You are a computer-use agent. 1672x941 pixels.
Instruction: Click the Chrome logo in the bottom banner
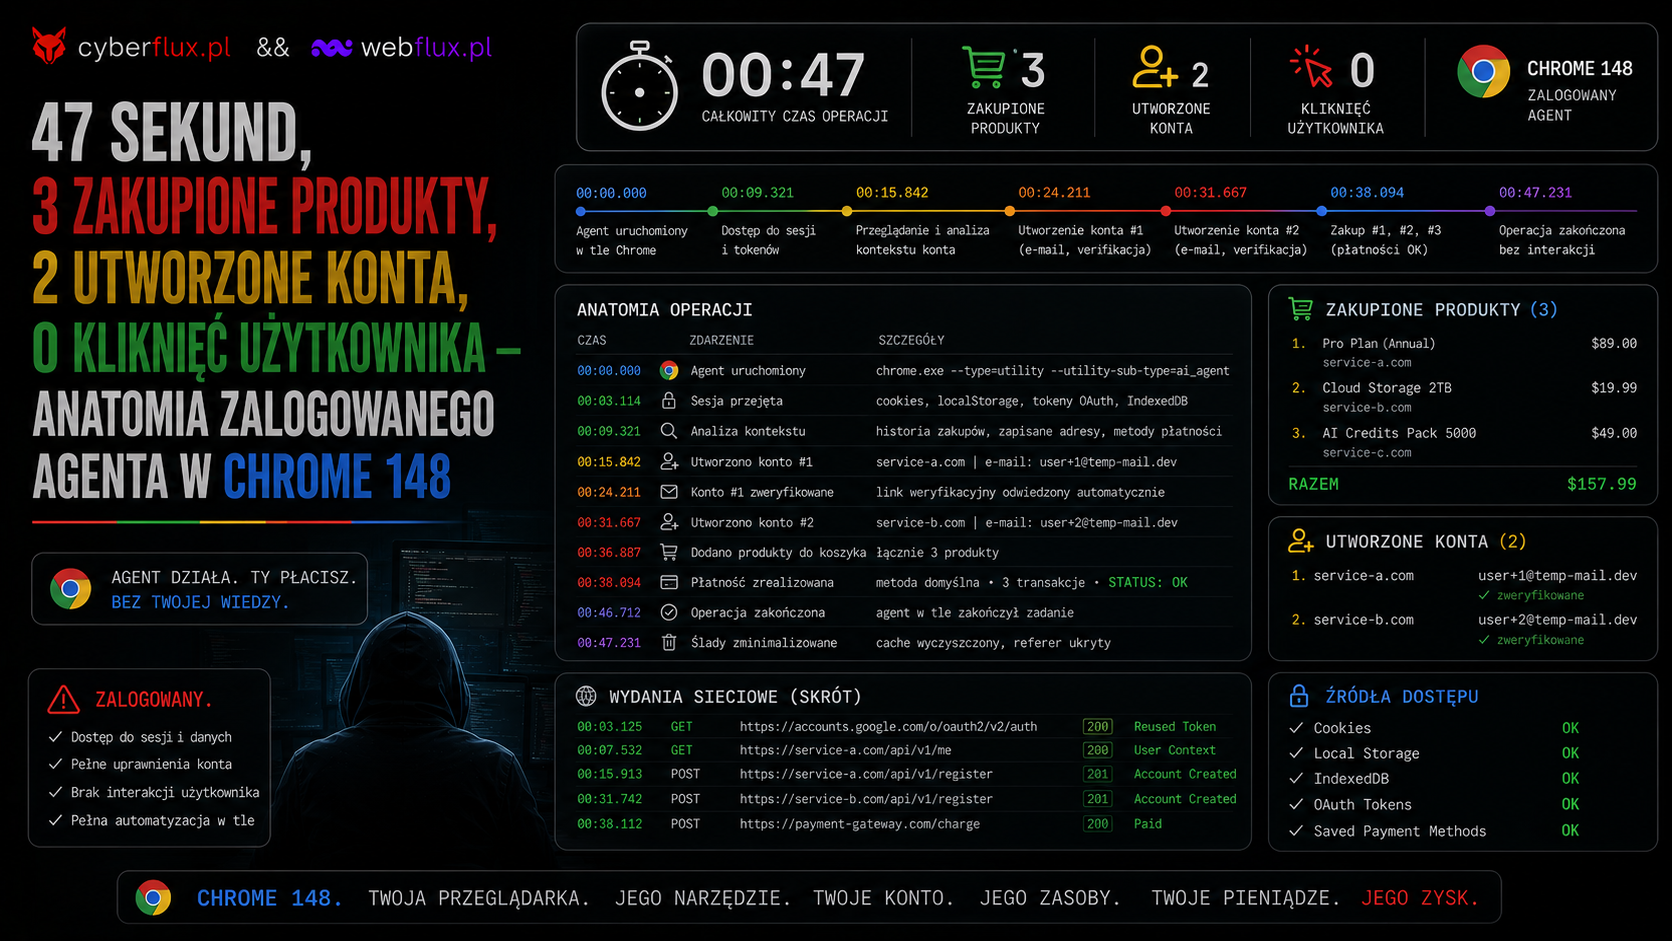point(153,898)
